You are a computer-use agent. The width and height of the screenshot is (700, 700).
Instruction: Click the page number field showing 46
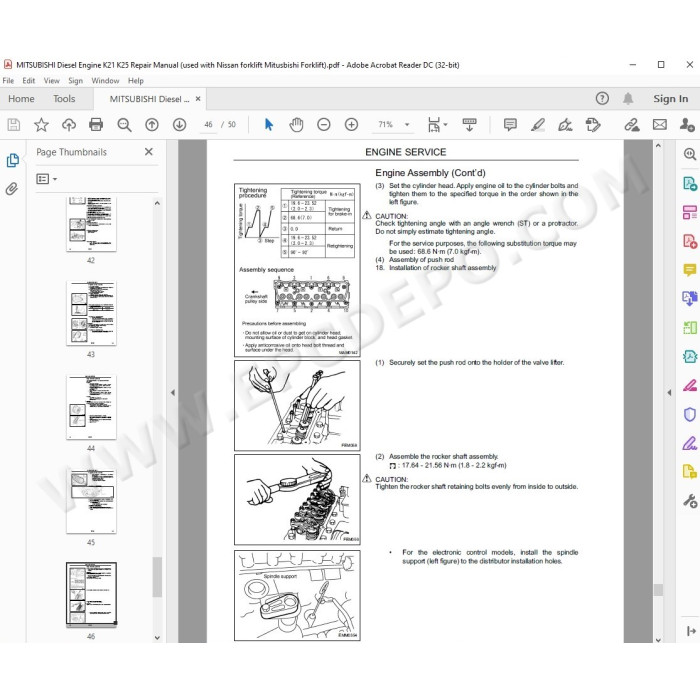point(208,125)
